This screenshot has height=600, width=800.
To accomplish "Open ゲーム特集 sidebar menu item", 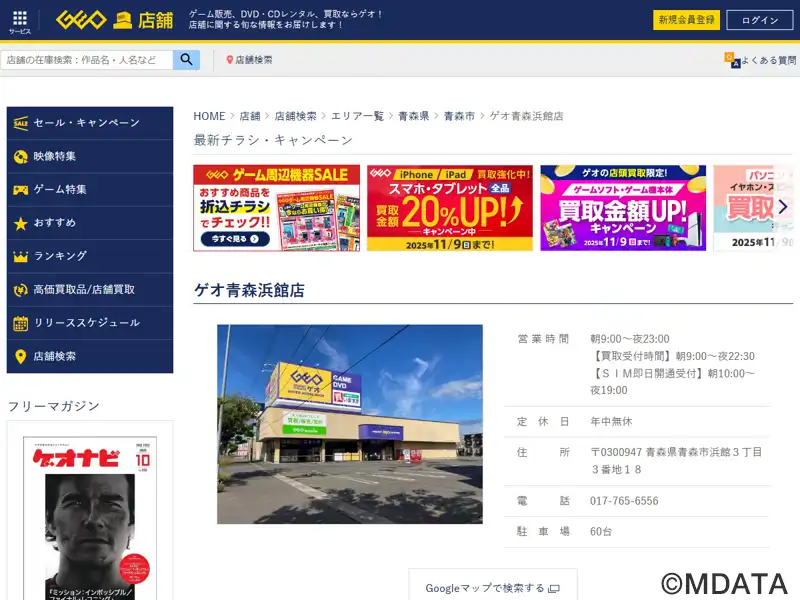I will pos(90,190).
